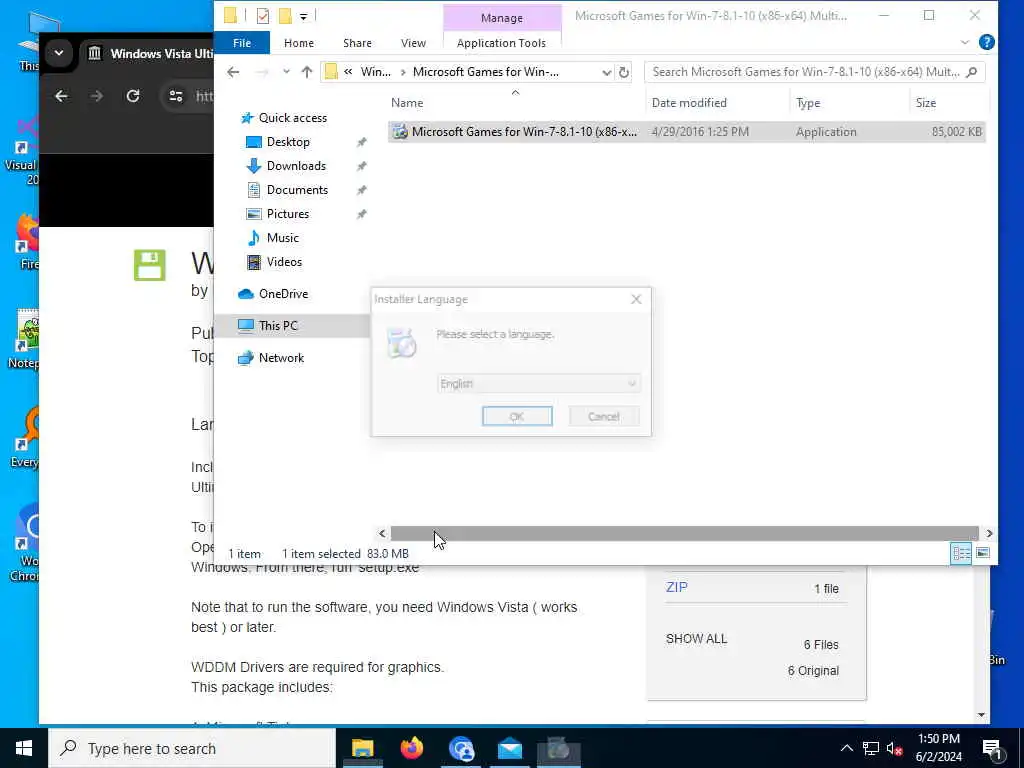Close the Installer Language dialog
Image resolution: width=1024 pixels, height=768 pixels.
[636, 299]
